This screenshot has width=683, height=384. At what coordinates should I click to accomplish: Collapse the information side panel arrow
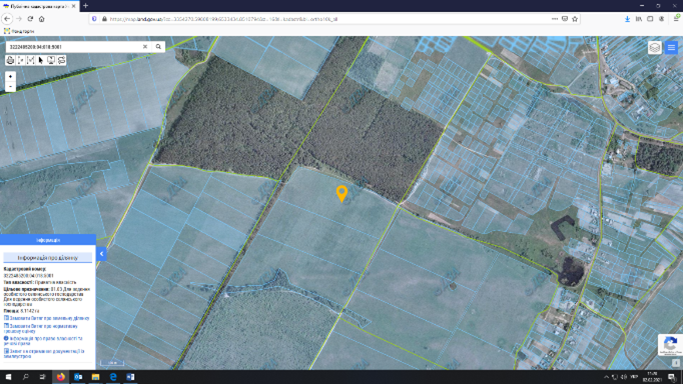101,254
